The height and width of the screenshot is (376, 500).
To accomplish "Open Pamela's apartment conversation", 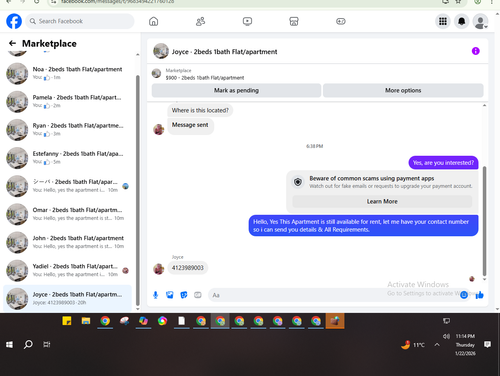I will [x=68, y=102].
